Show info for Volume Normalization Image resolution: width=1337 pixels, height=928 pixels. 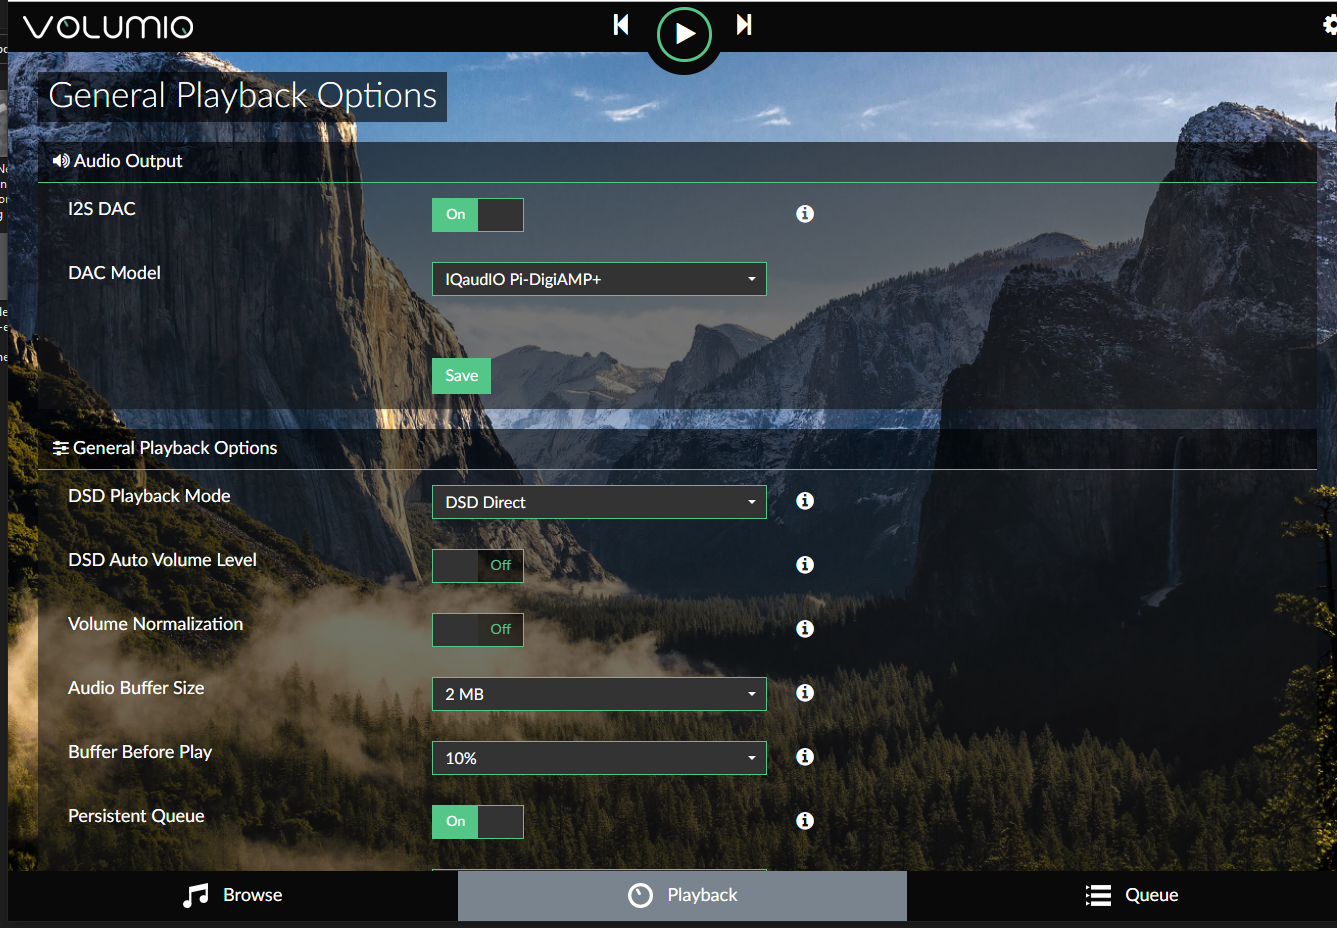click(x=804, y=629)
